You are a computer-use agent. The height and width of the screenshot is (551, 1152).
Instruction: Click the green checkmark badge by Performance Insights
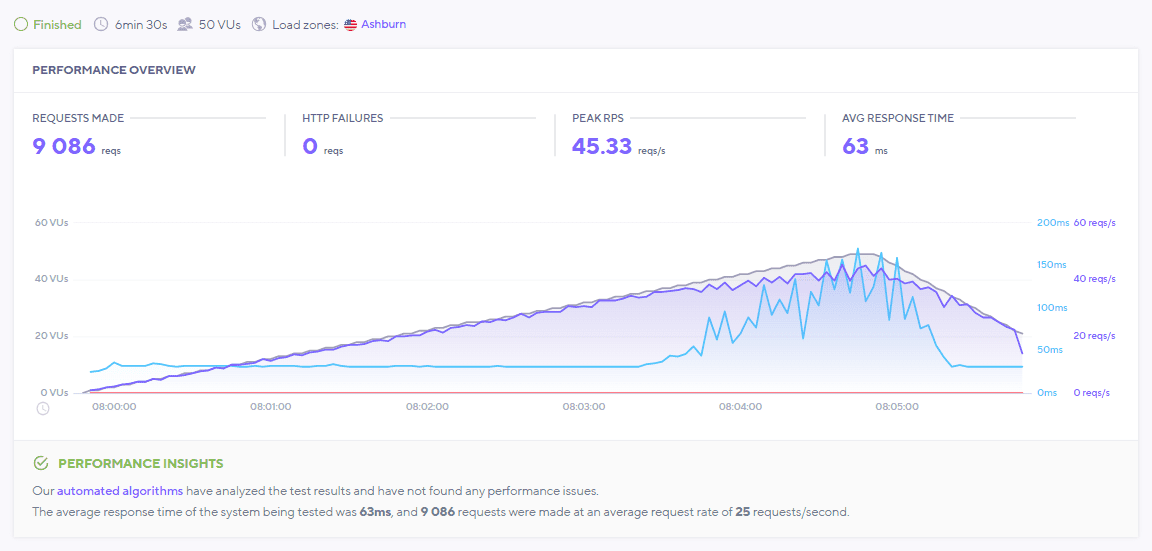[x=41, y=463]
